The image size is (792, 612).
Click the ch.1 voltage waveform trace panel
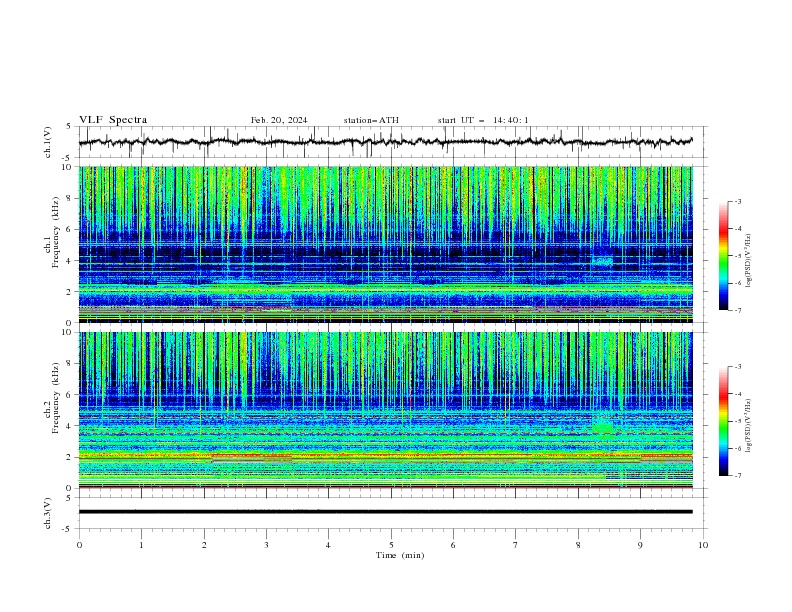click(x=385, y=142)
